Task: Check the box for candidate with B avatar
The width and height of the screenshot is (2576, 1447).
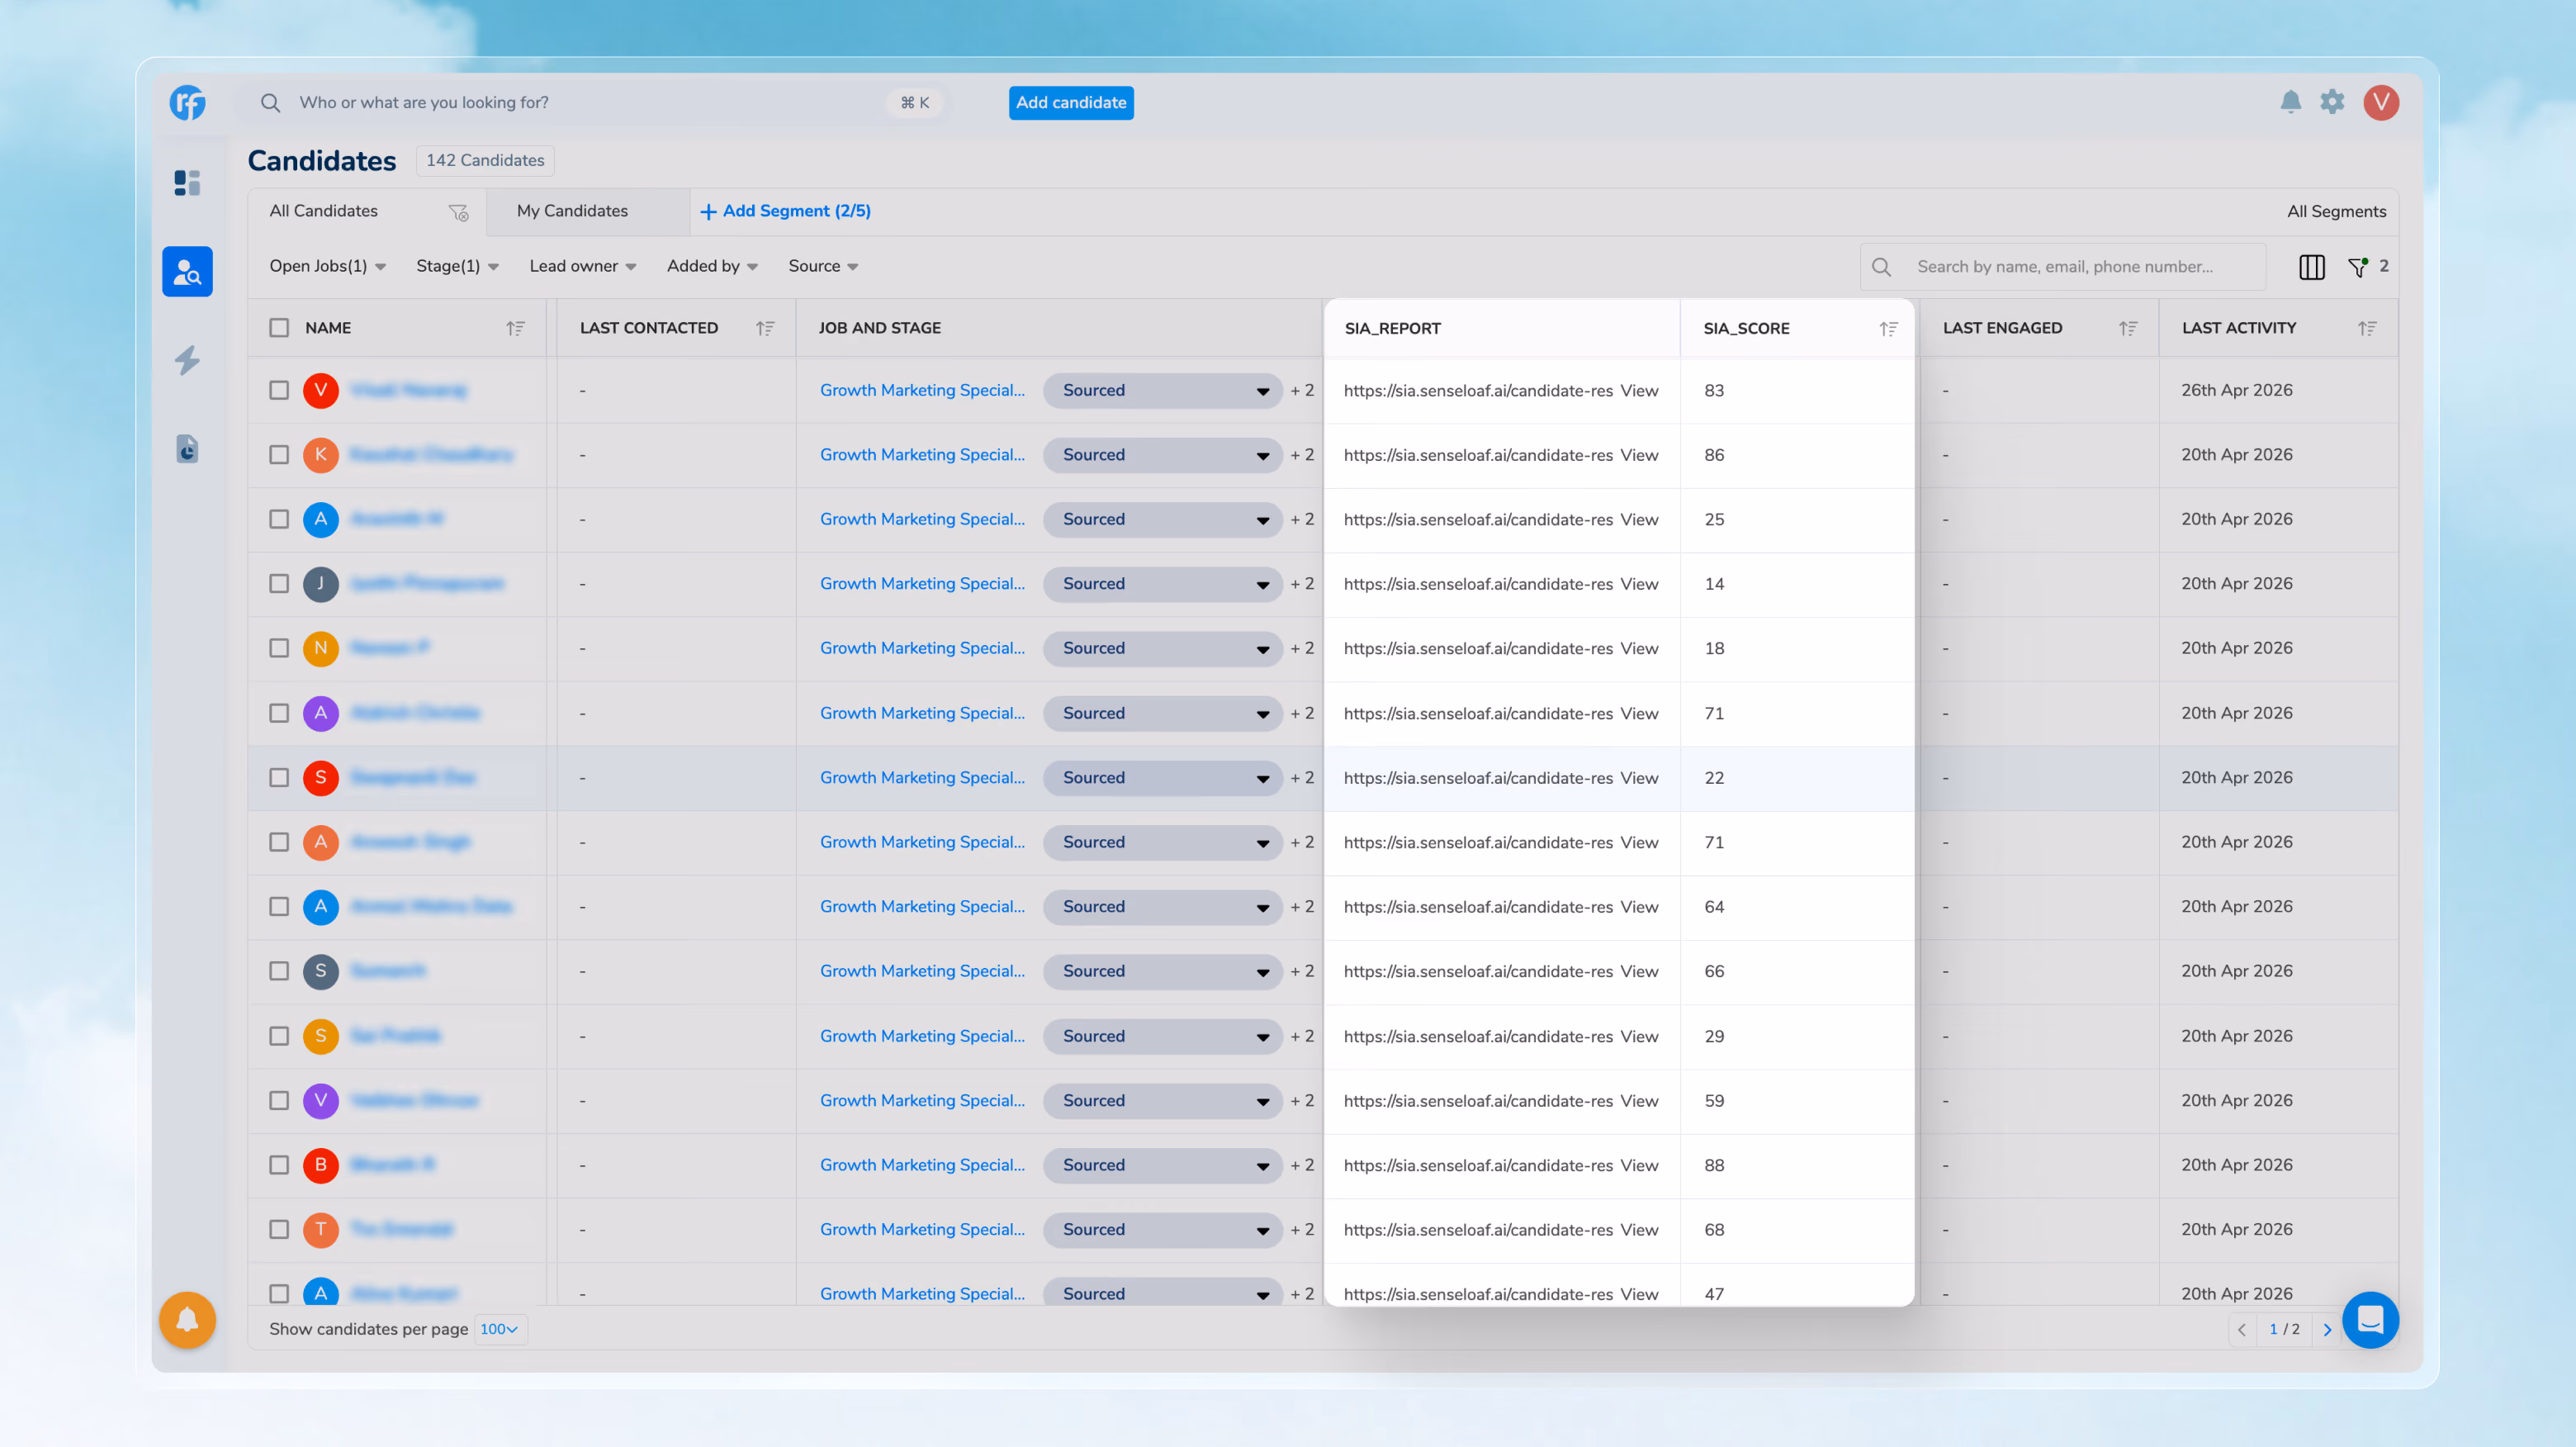Action: 279,1165
